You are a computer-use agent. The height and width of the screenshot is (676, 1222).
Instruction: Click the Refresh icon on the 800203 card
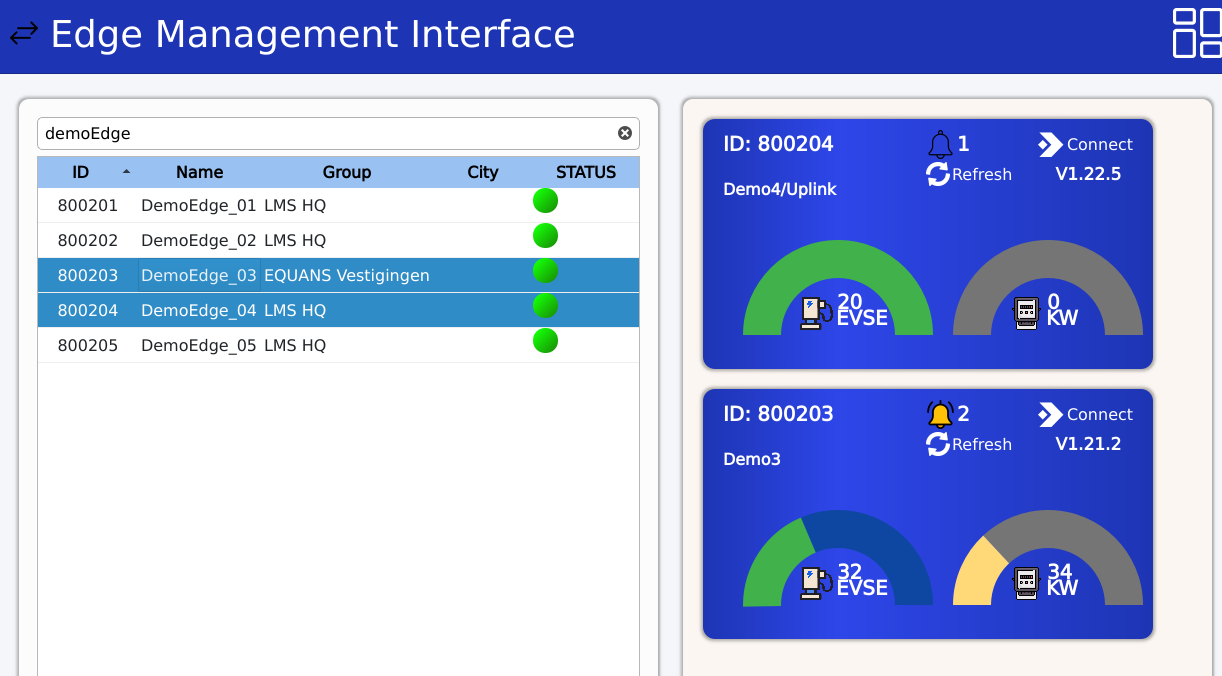point(936,445)
